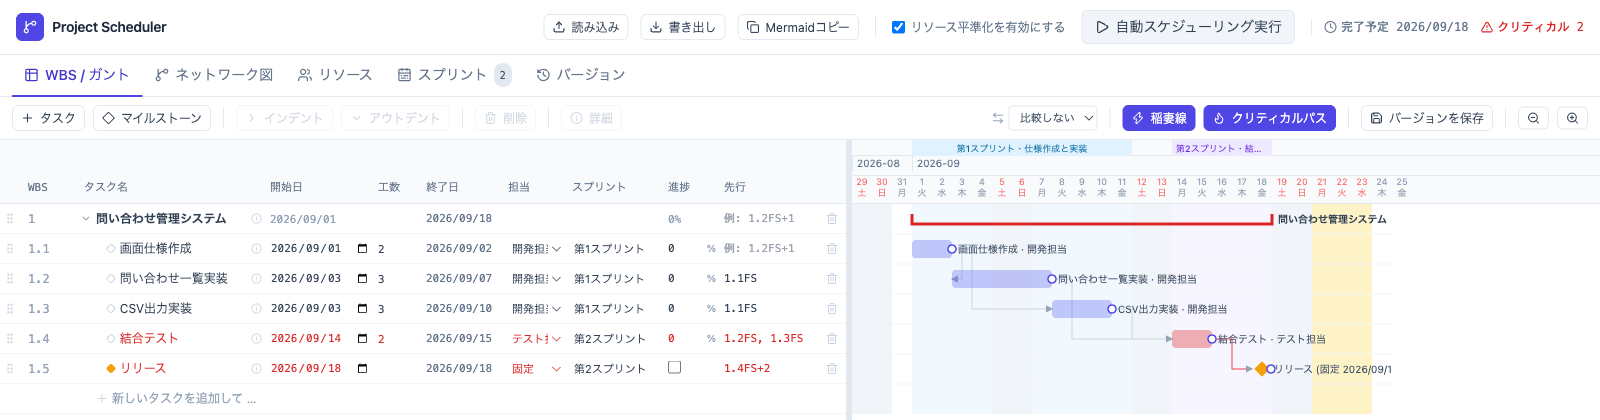Open info icon for 結合テスト
Screen dimensions: 1600x420
point(256,339)
